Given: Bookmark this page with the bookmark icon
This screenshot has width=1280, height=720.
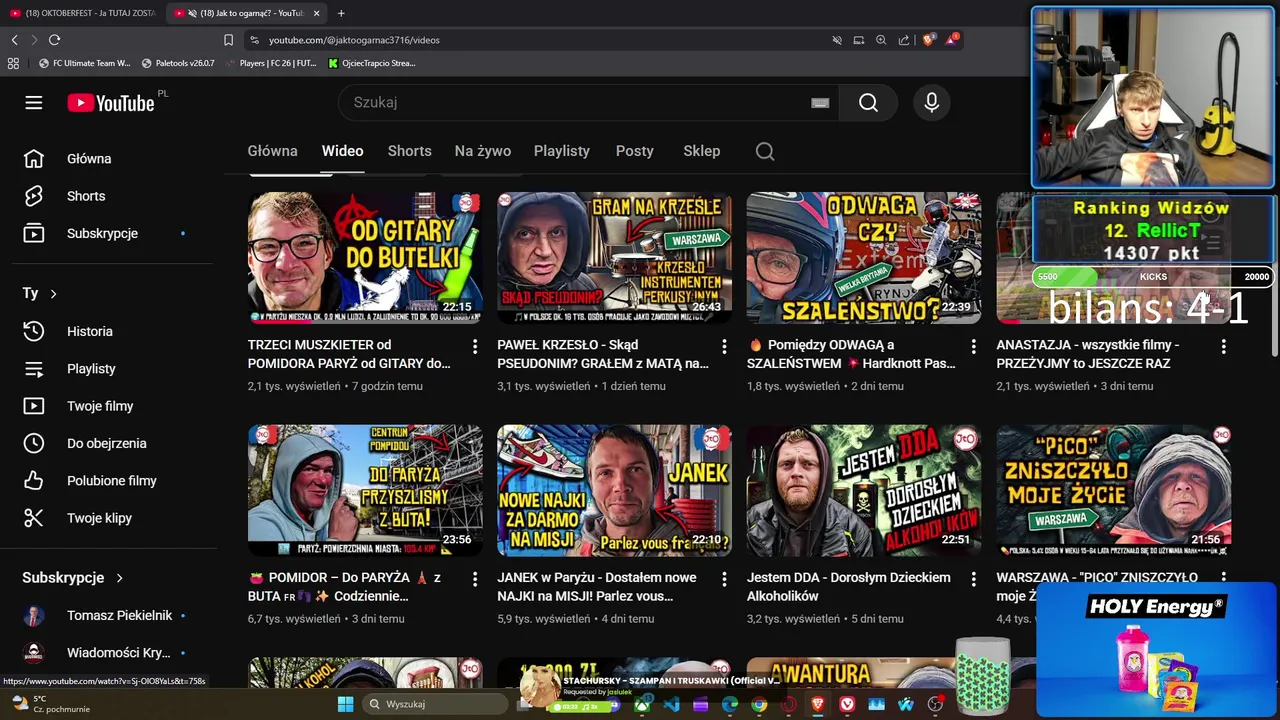Looking at the screenshot, I should 228,40.
